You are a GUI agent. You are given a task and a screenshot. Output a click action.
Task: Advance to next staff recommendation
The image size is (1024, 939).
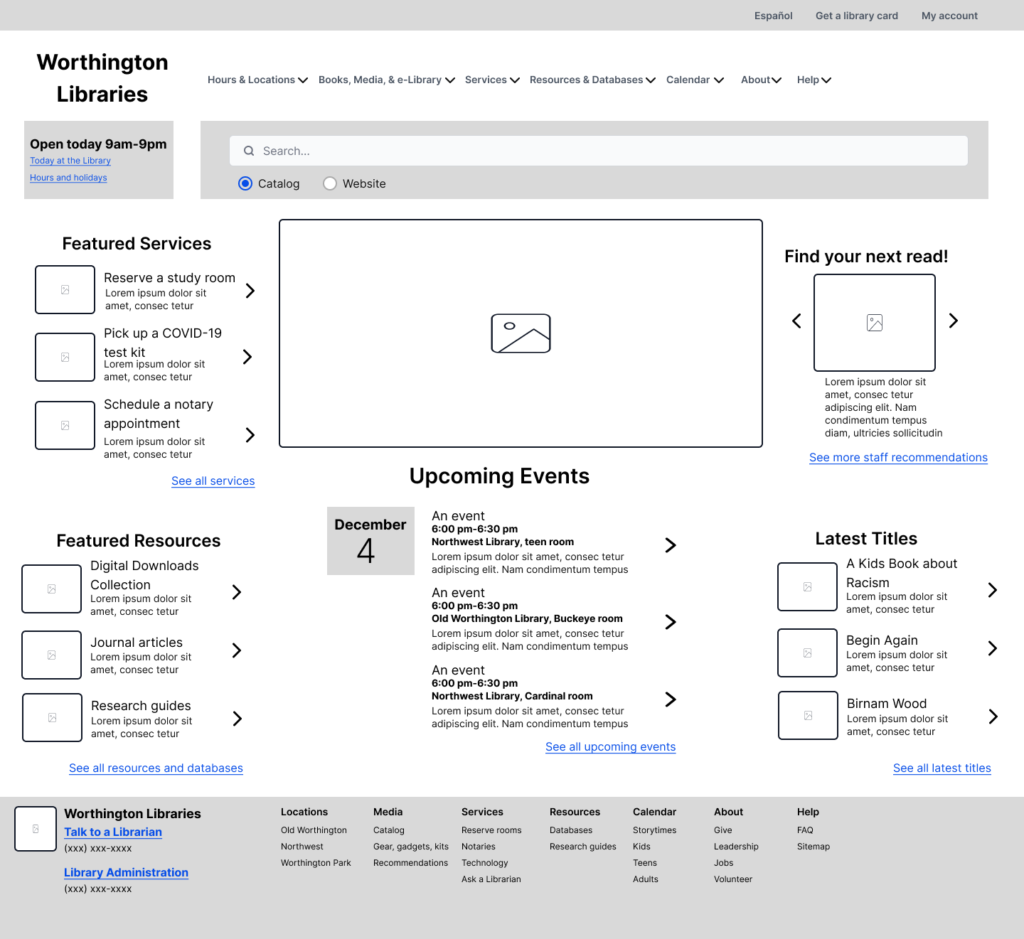pyautogui.click(x=953, y=321)
